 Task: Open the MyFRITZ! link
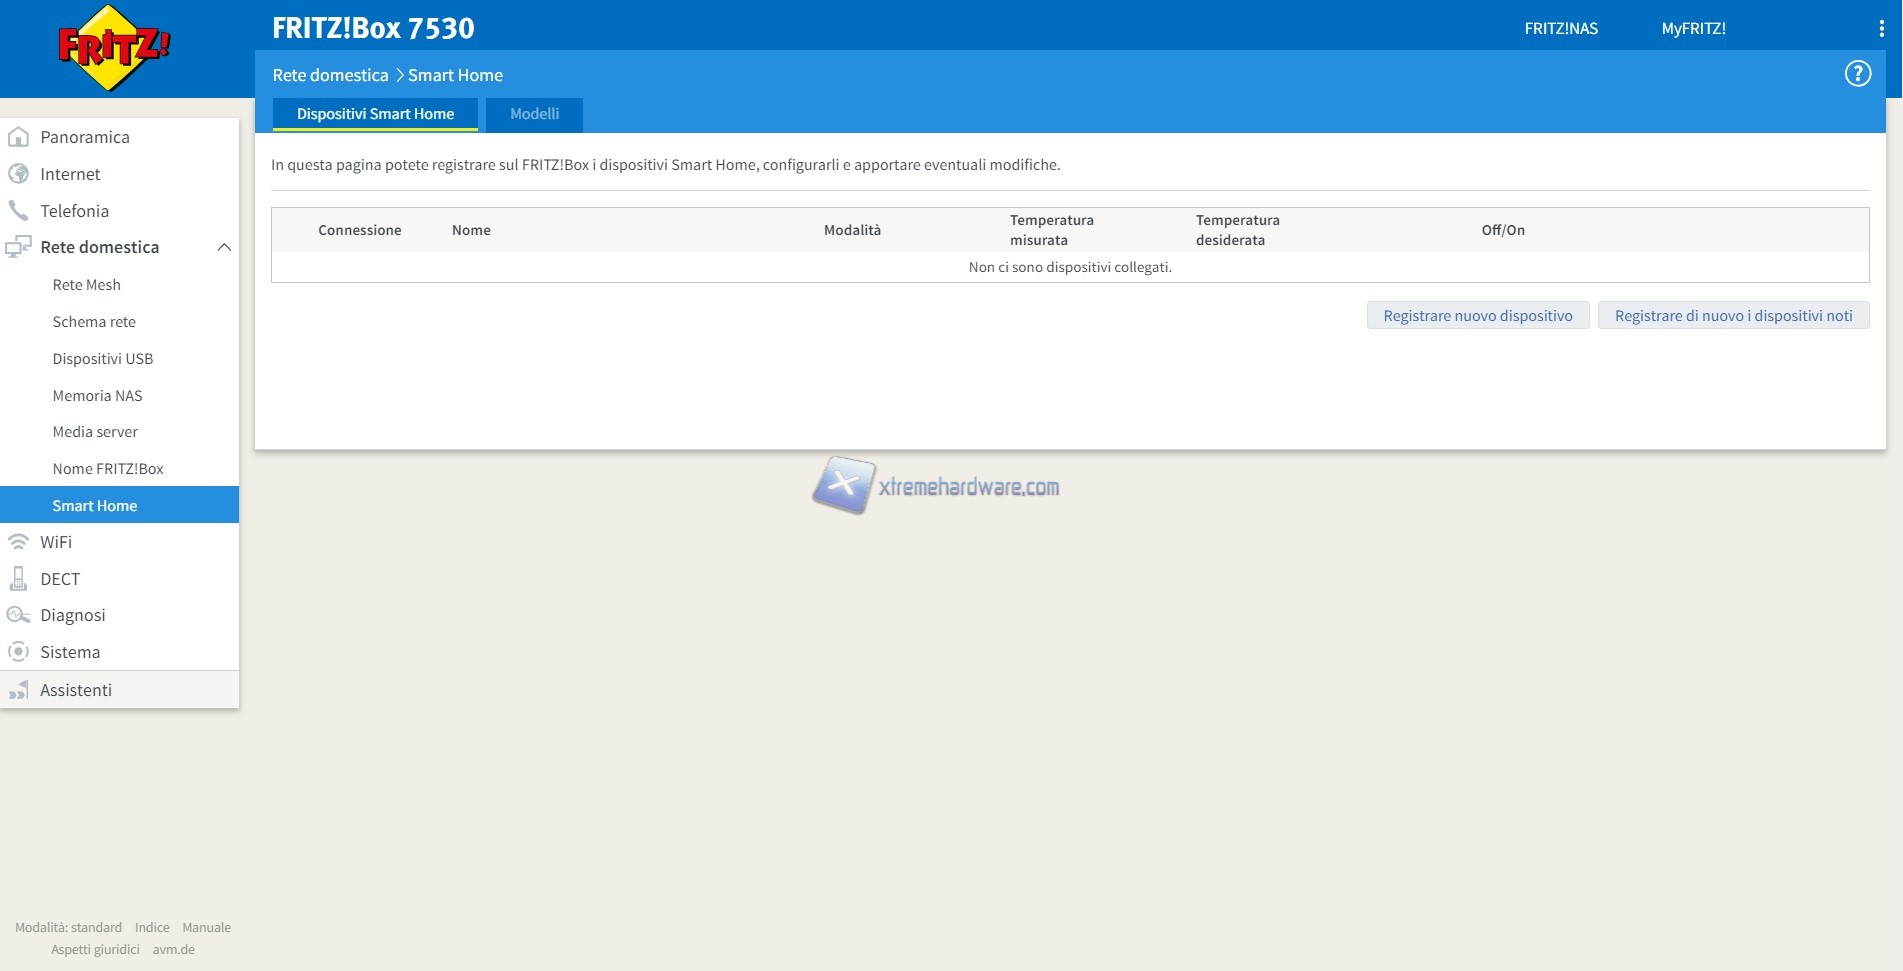click(1693, 29)
